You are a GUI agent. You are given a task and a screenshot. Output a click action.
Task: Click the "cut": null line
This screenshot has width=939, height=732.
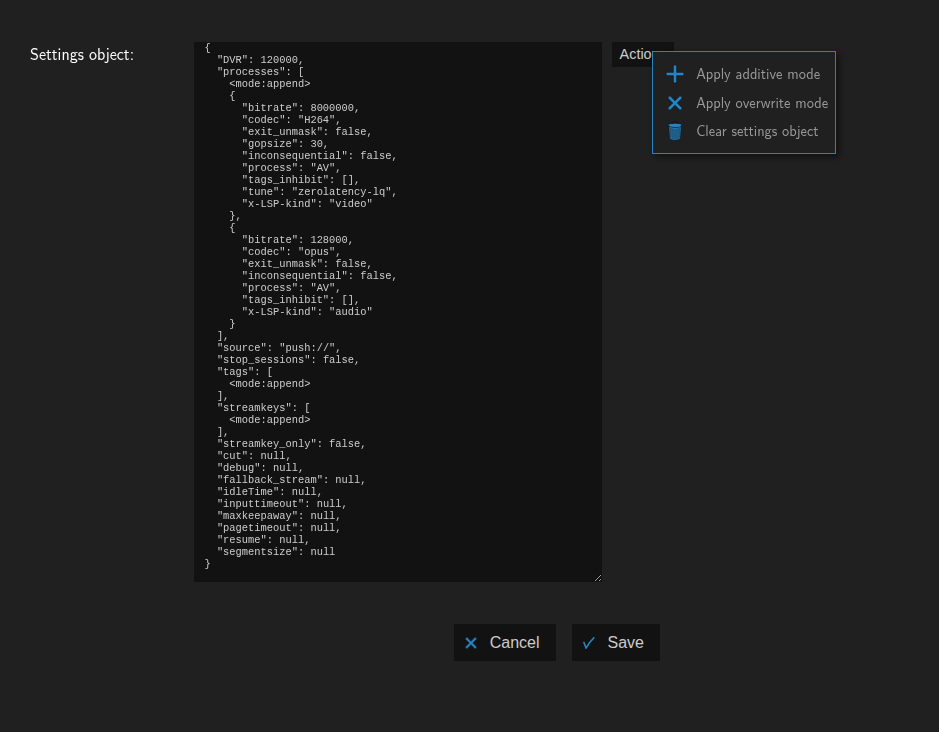click(x=254, y=455)
